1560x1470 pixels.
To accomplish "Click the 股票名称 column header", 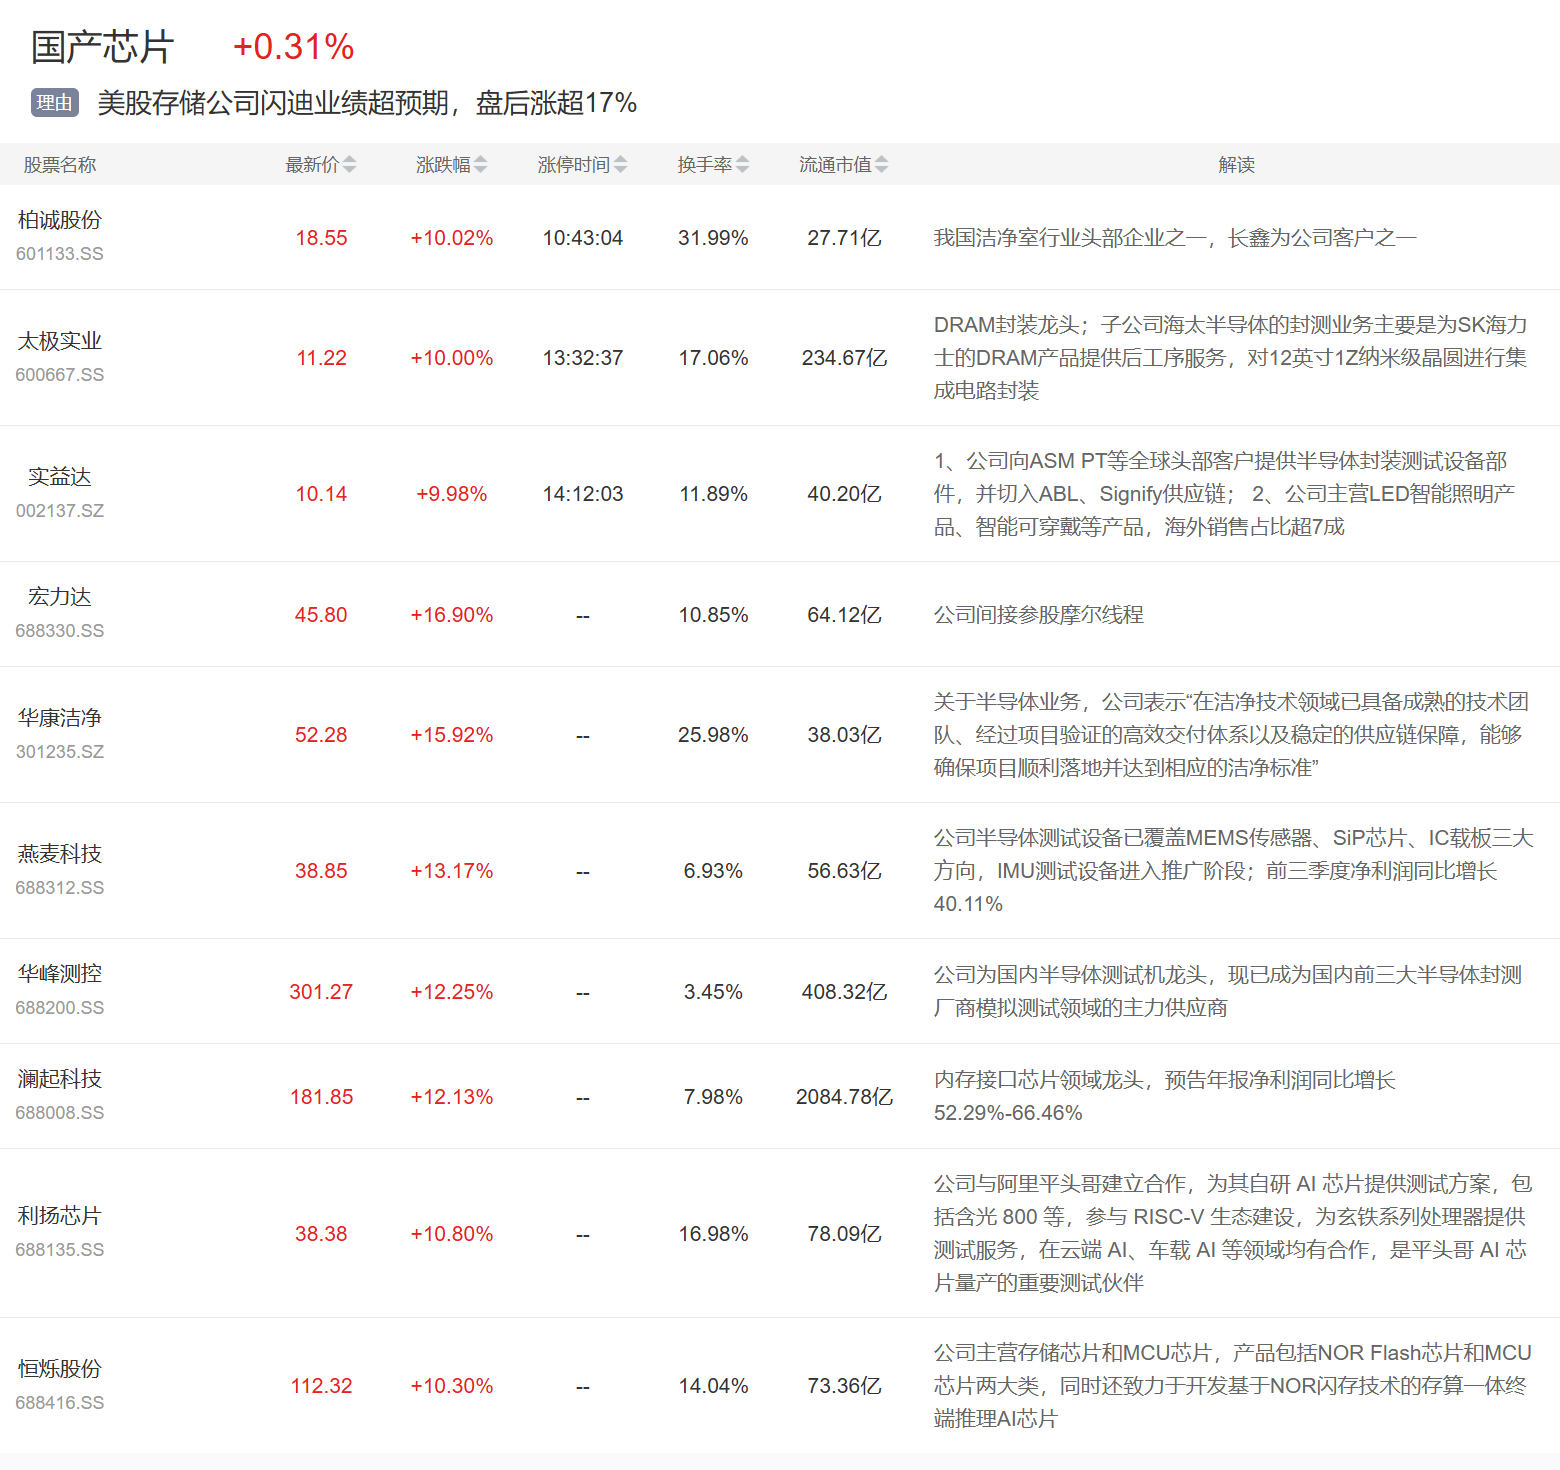I will pos(60,165).
